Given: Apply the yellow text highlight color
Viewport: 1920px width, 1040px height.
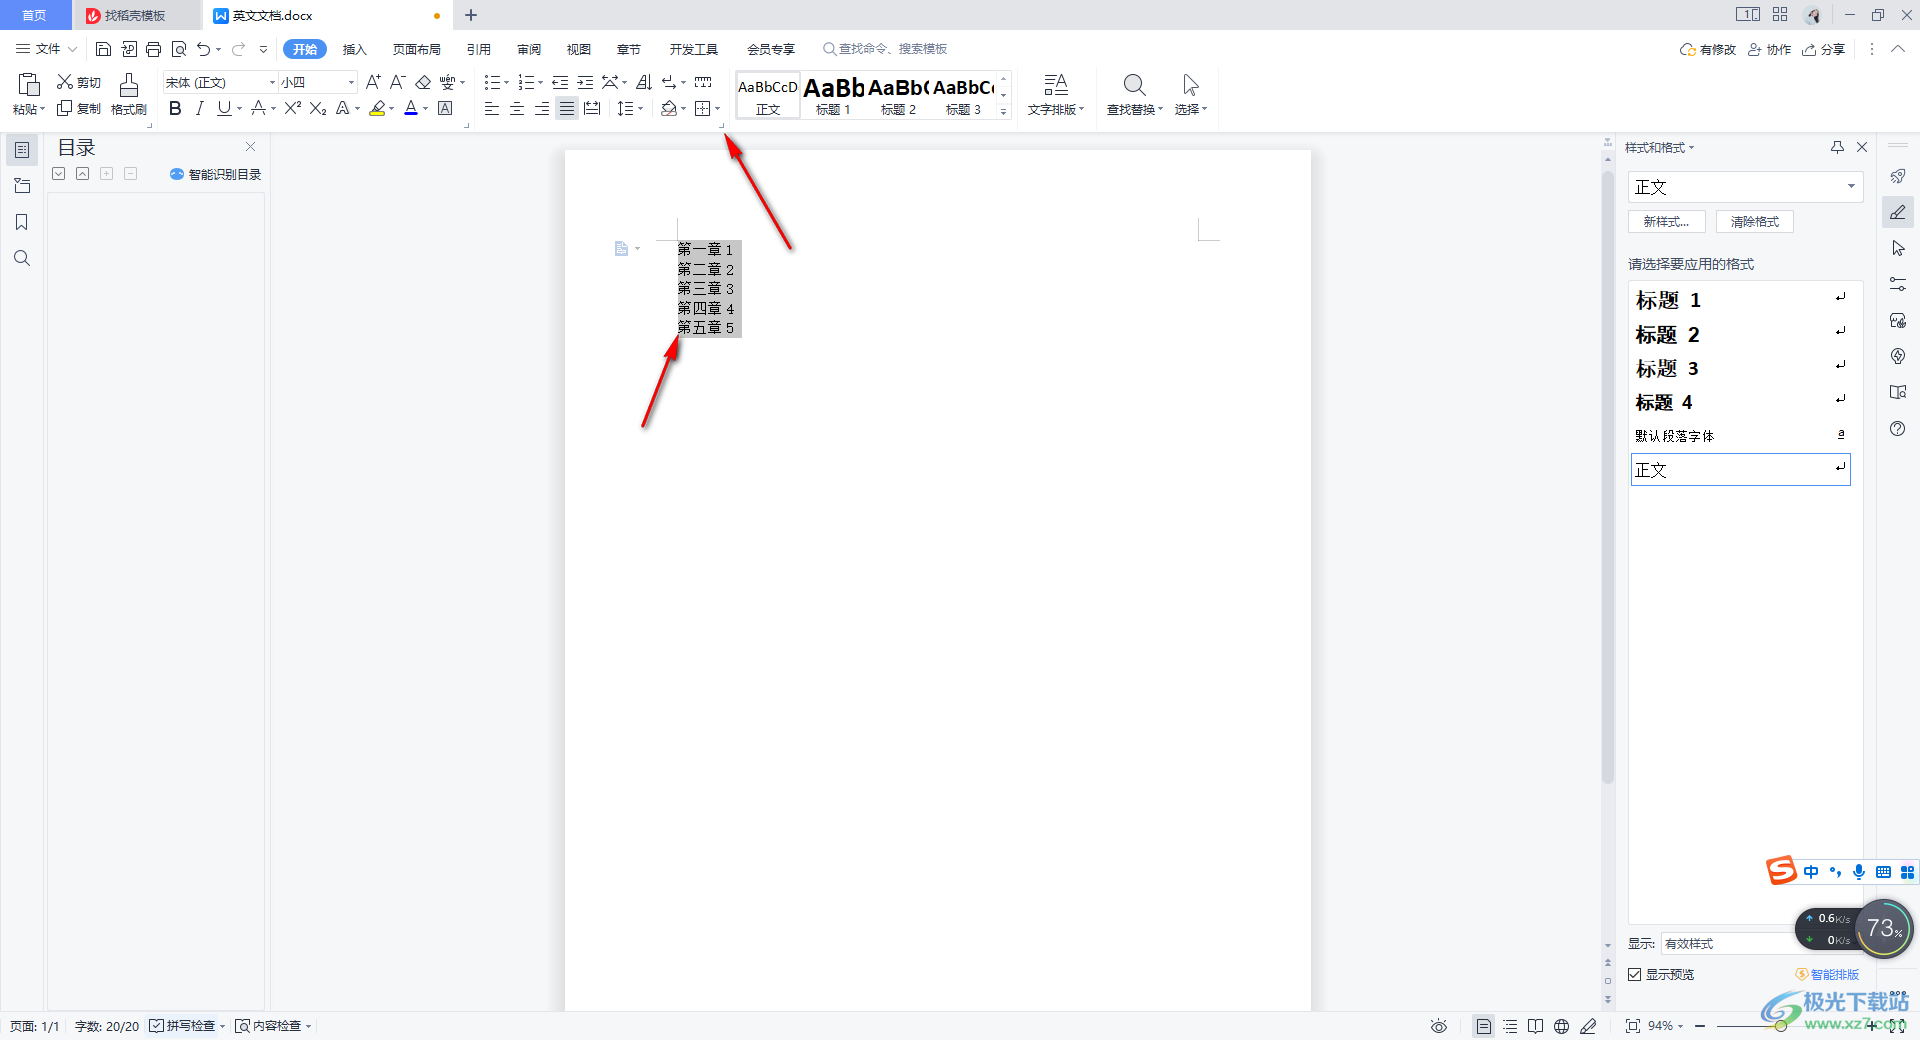Looking at the screenshot, I should 377,108.
